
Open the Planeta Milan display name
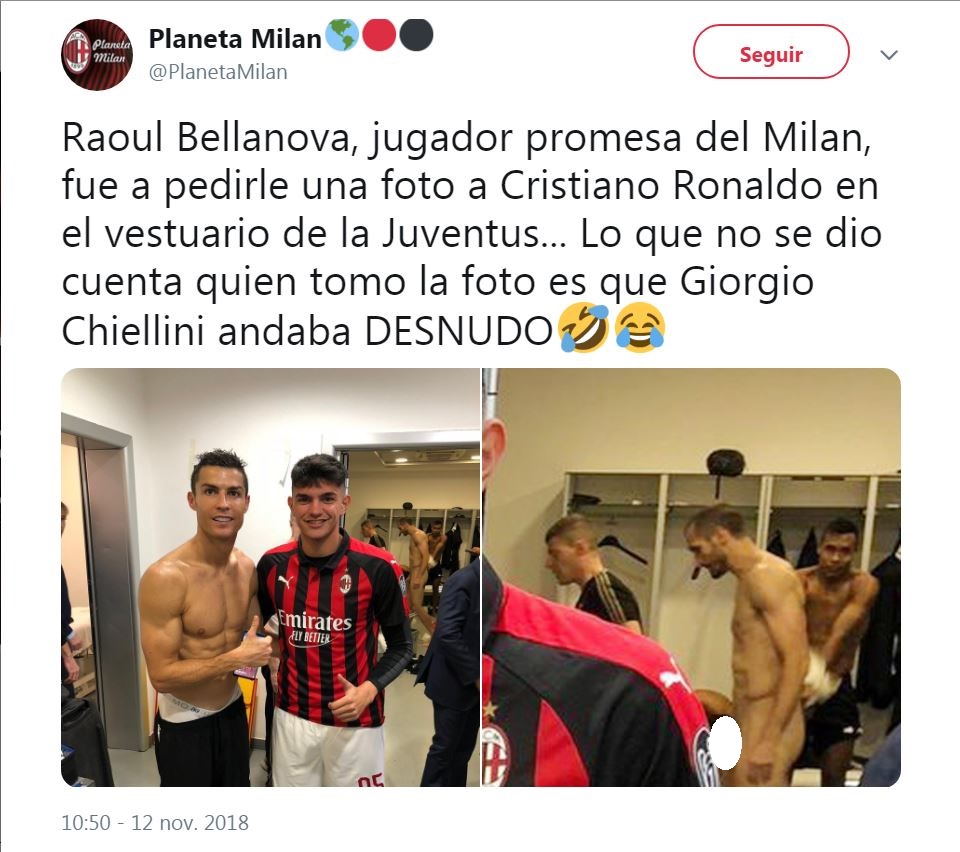pyautogui.click(x=235, y=39)
